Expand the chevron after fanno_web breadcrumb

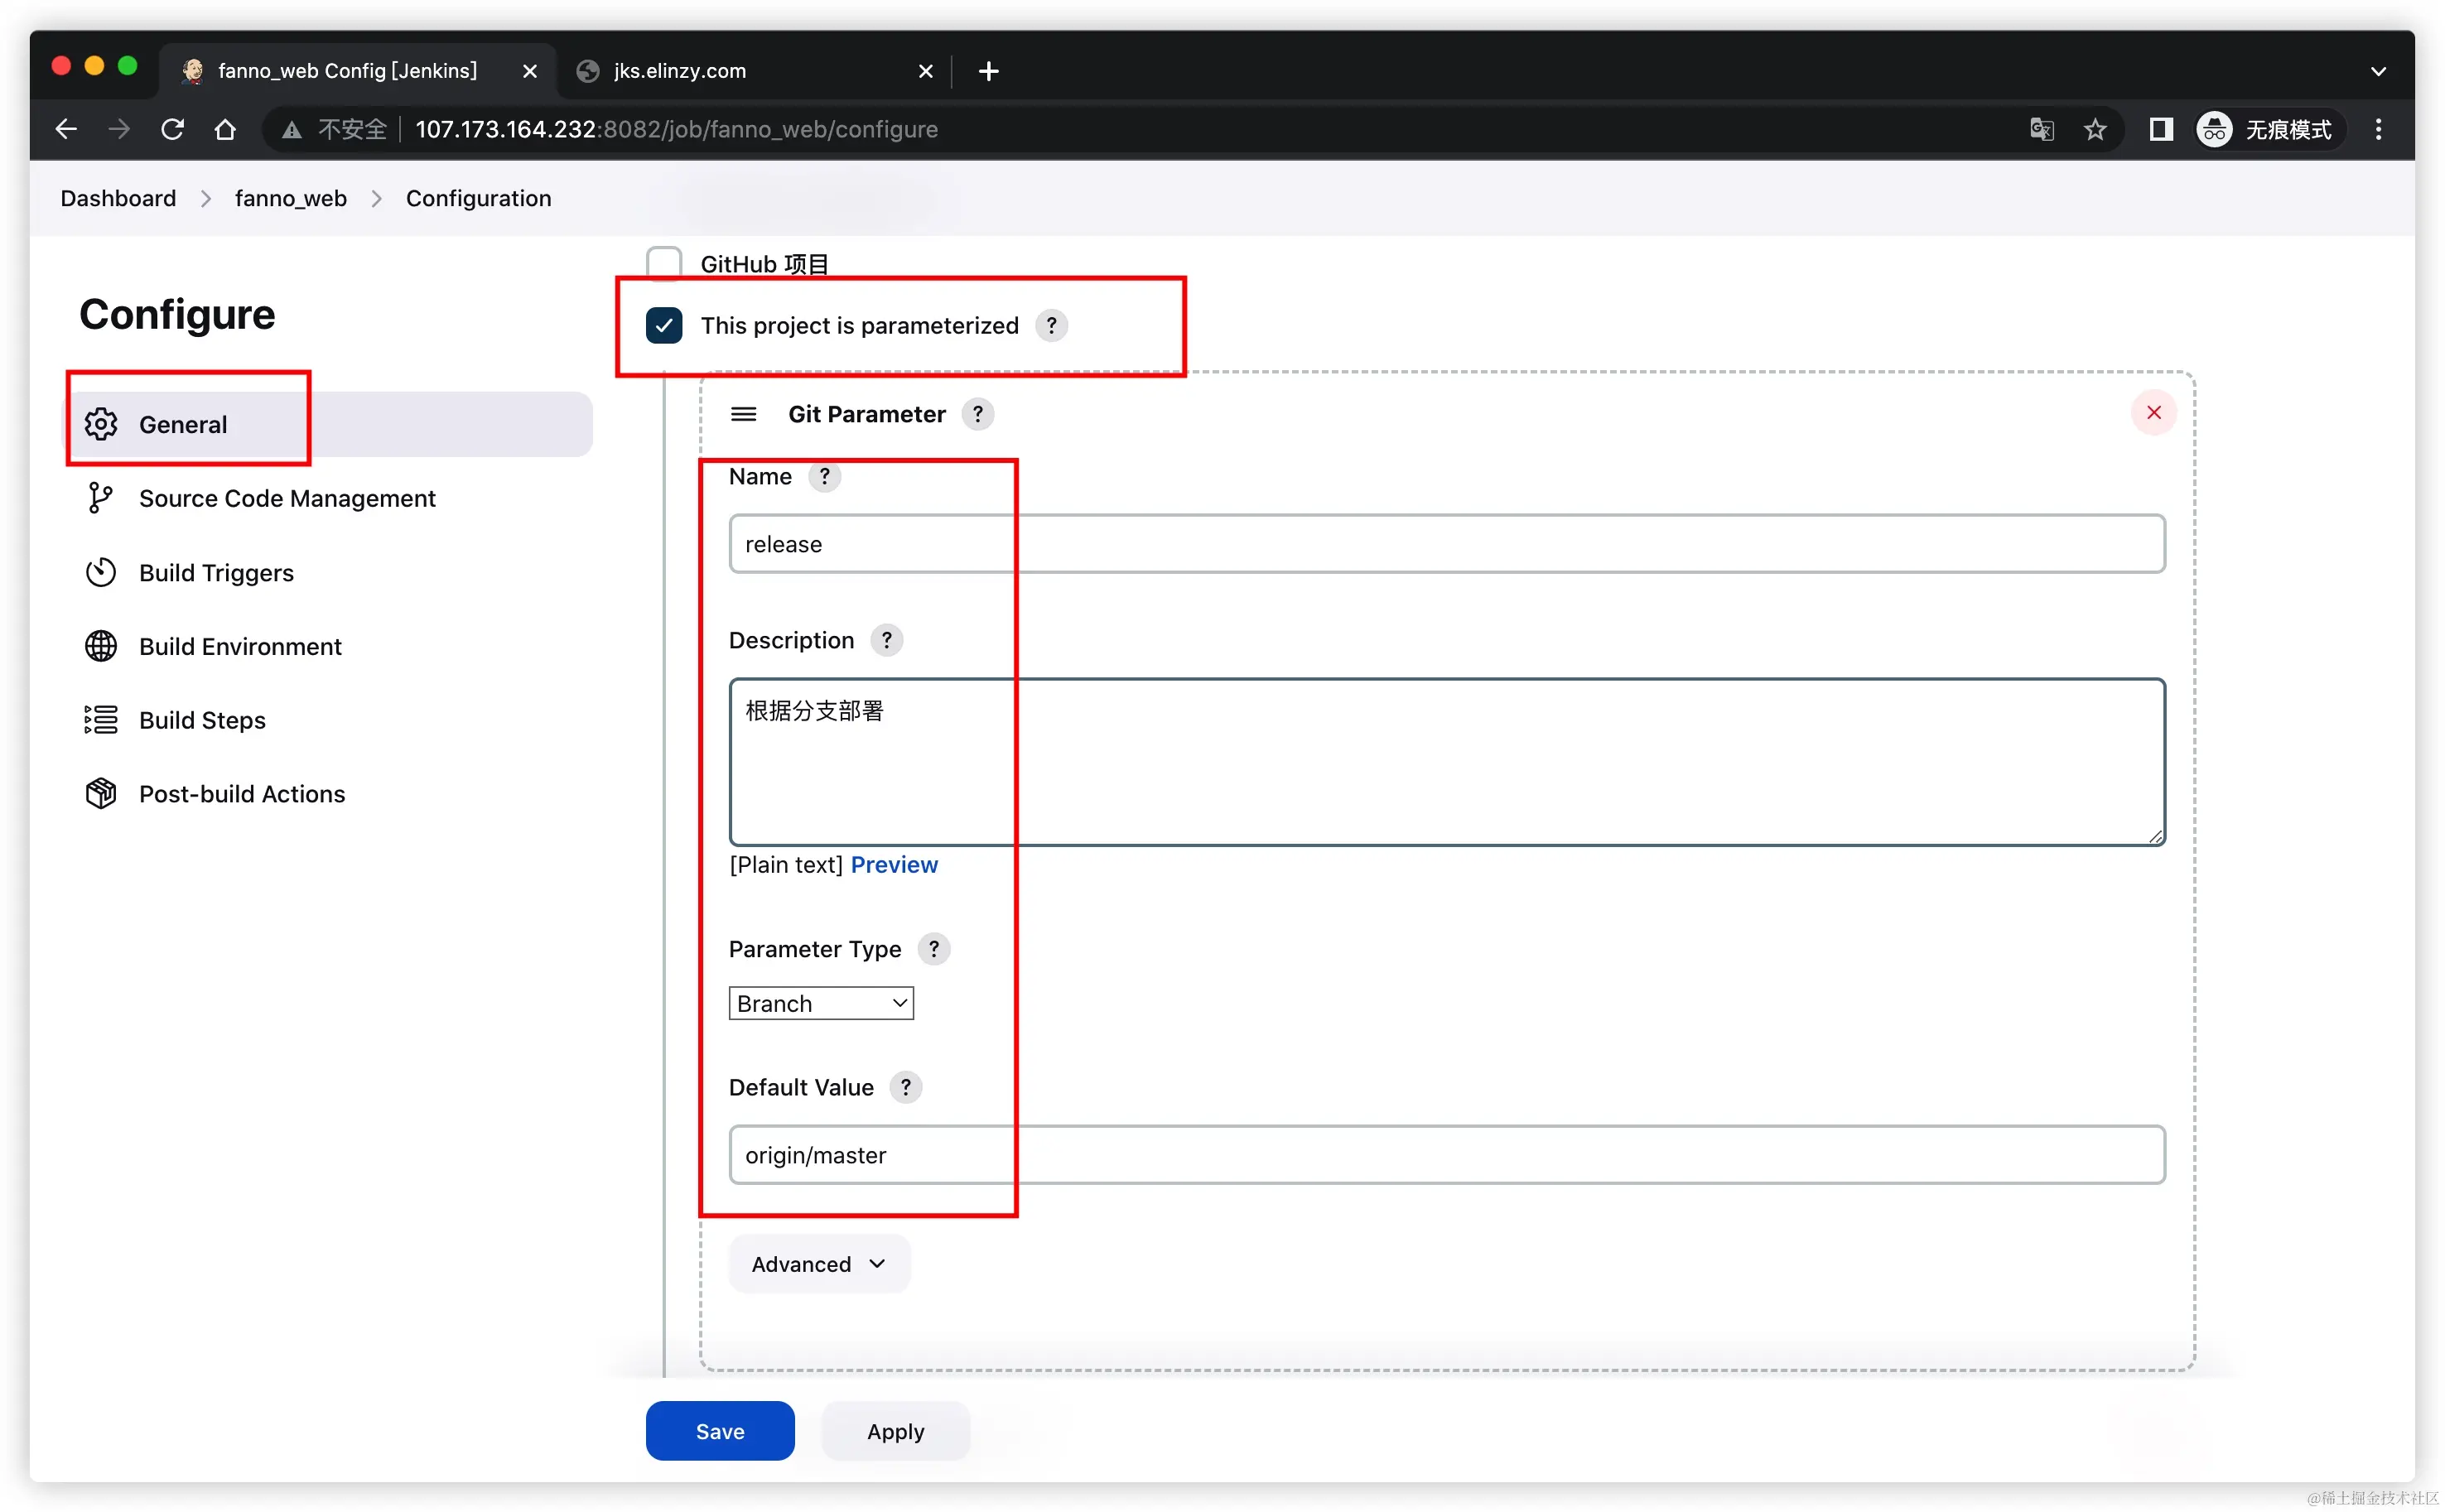(x=376, y=199)
